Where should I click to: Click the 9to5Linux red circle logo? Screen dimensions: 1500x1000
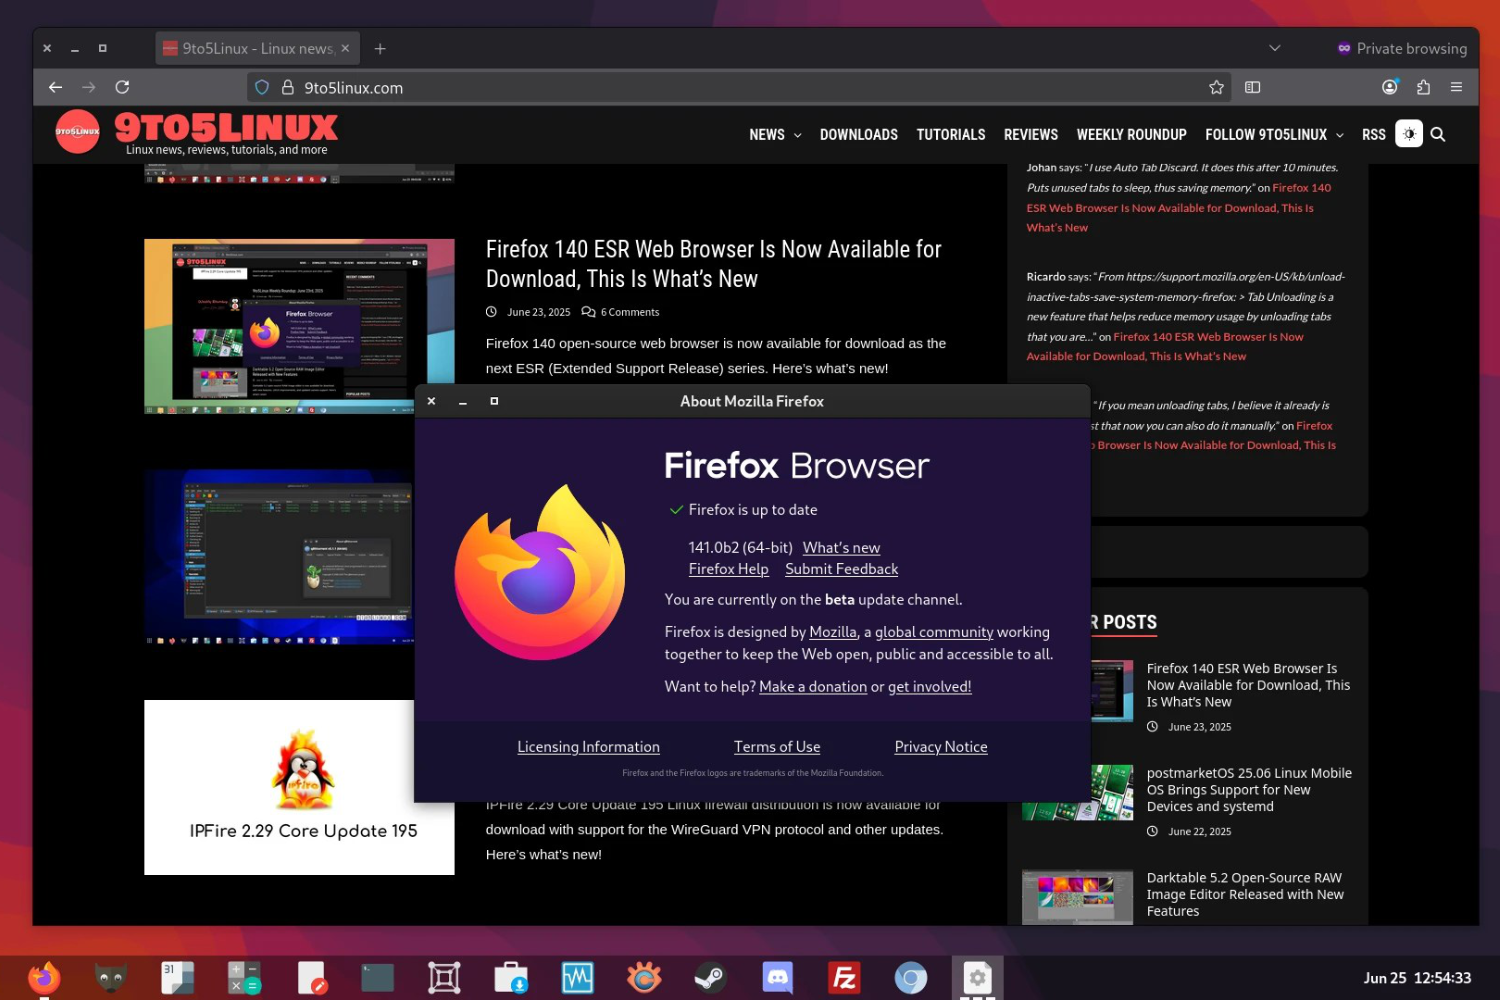click(78, 131)
